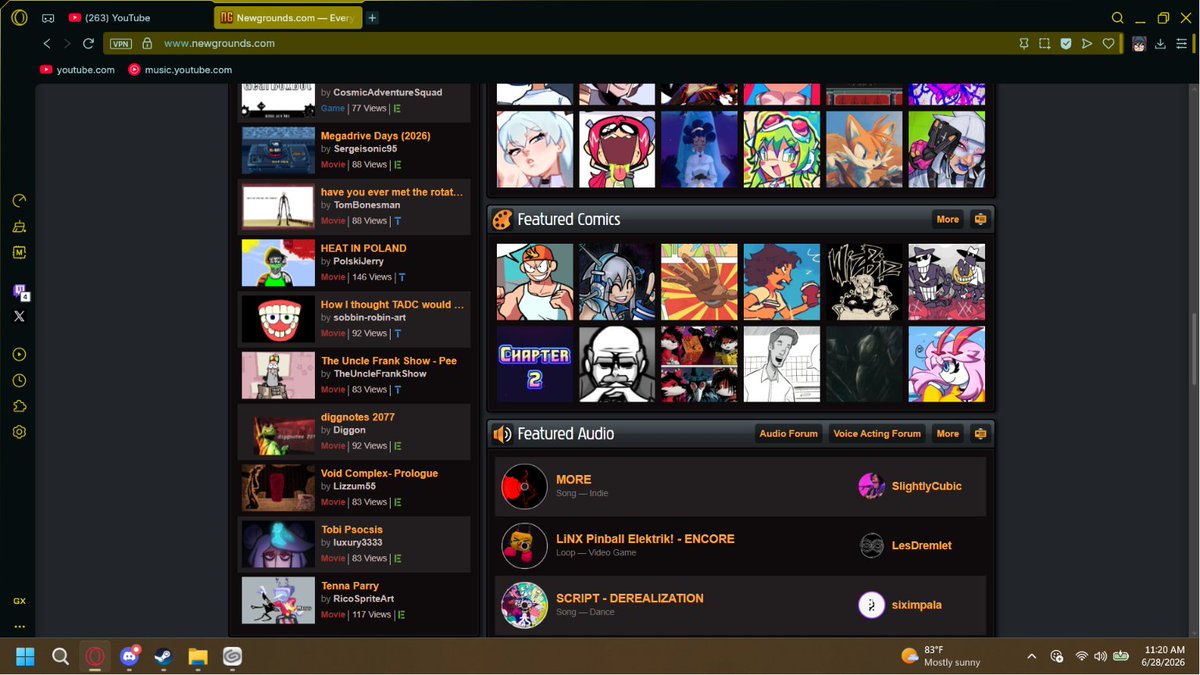Image resolution: width=1200 pixels, height=675 pixels.
Task: Open siximpala artist profile
Action: tap(916, 605)
